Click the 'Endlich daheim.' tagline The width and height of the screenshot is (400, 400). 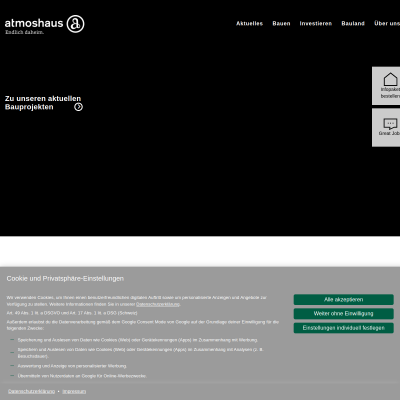24,32
